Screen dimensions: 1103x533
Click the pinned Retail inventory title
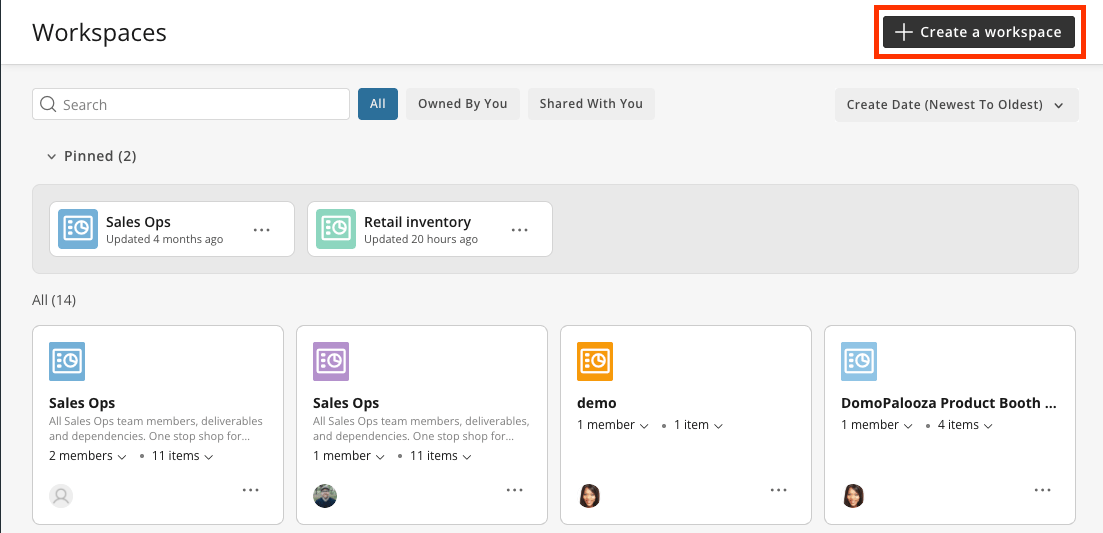pyautogui.click(x=417, y=222)
